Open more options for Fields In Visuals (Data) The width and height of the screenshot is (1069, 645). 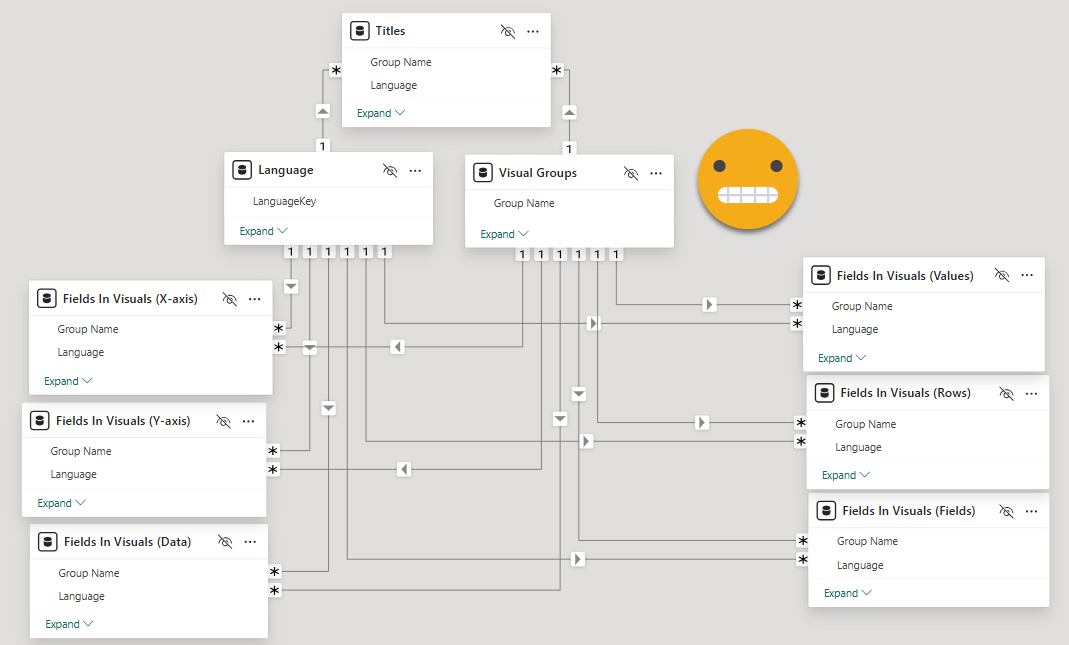[x=250, y=542]
